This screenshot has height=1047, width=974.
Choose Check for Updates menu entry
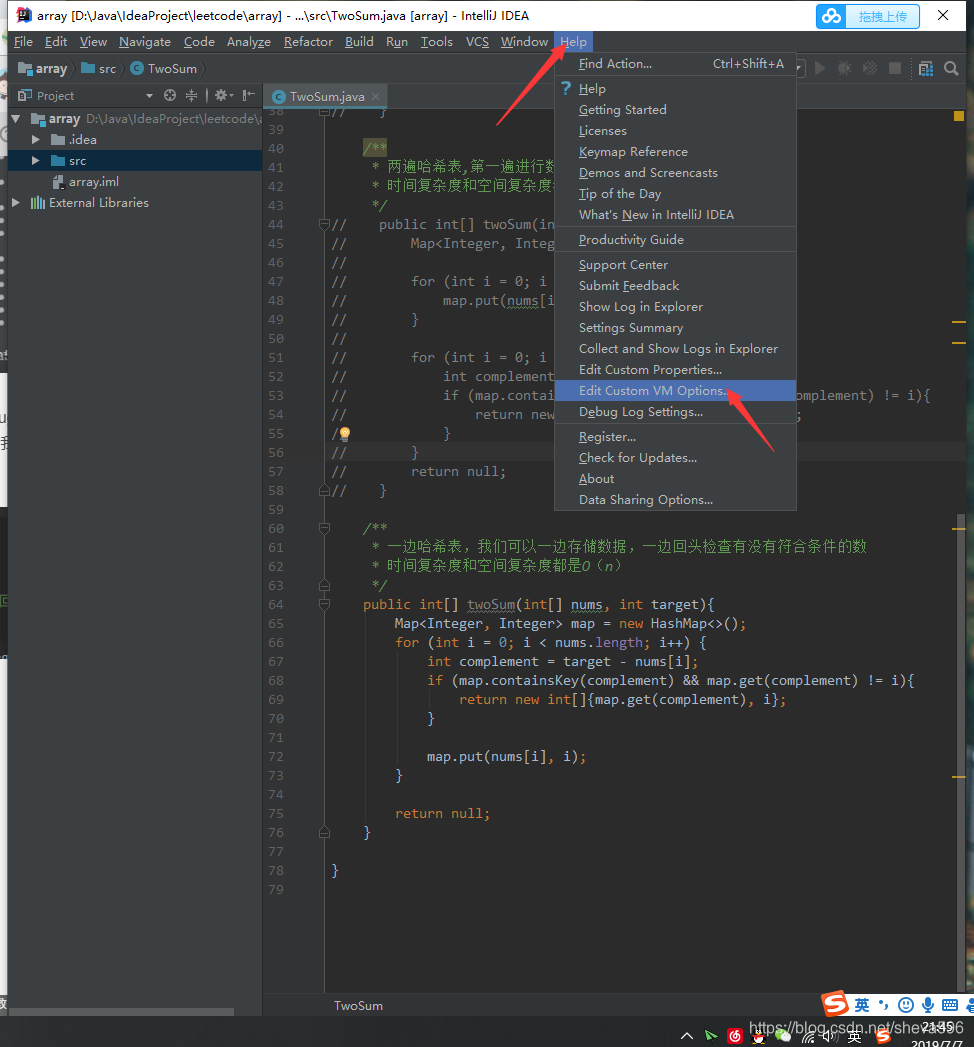pyautogui.click(x=675, y=457)
